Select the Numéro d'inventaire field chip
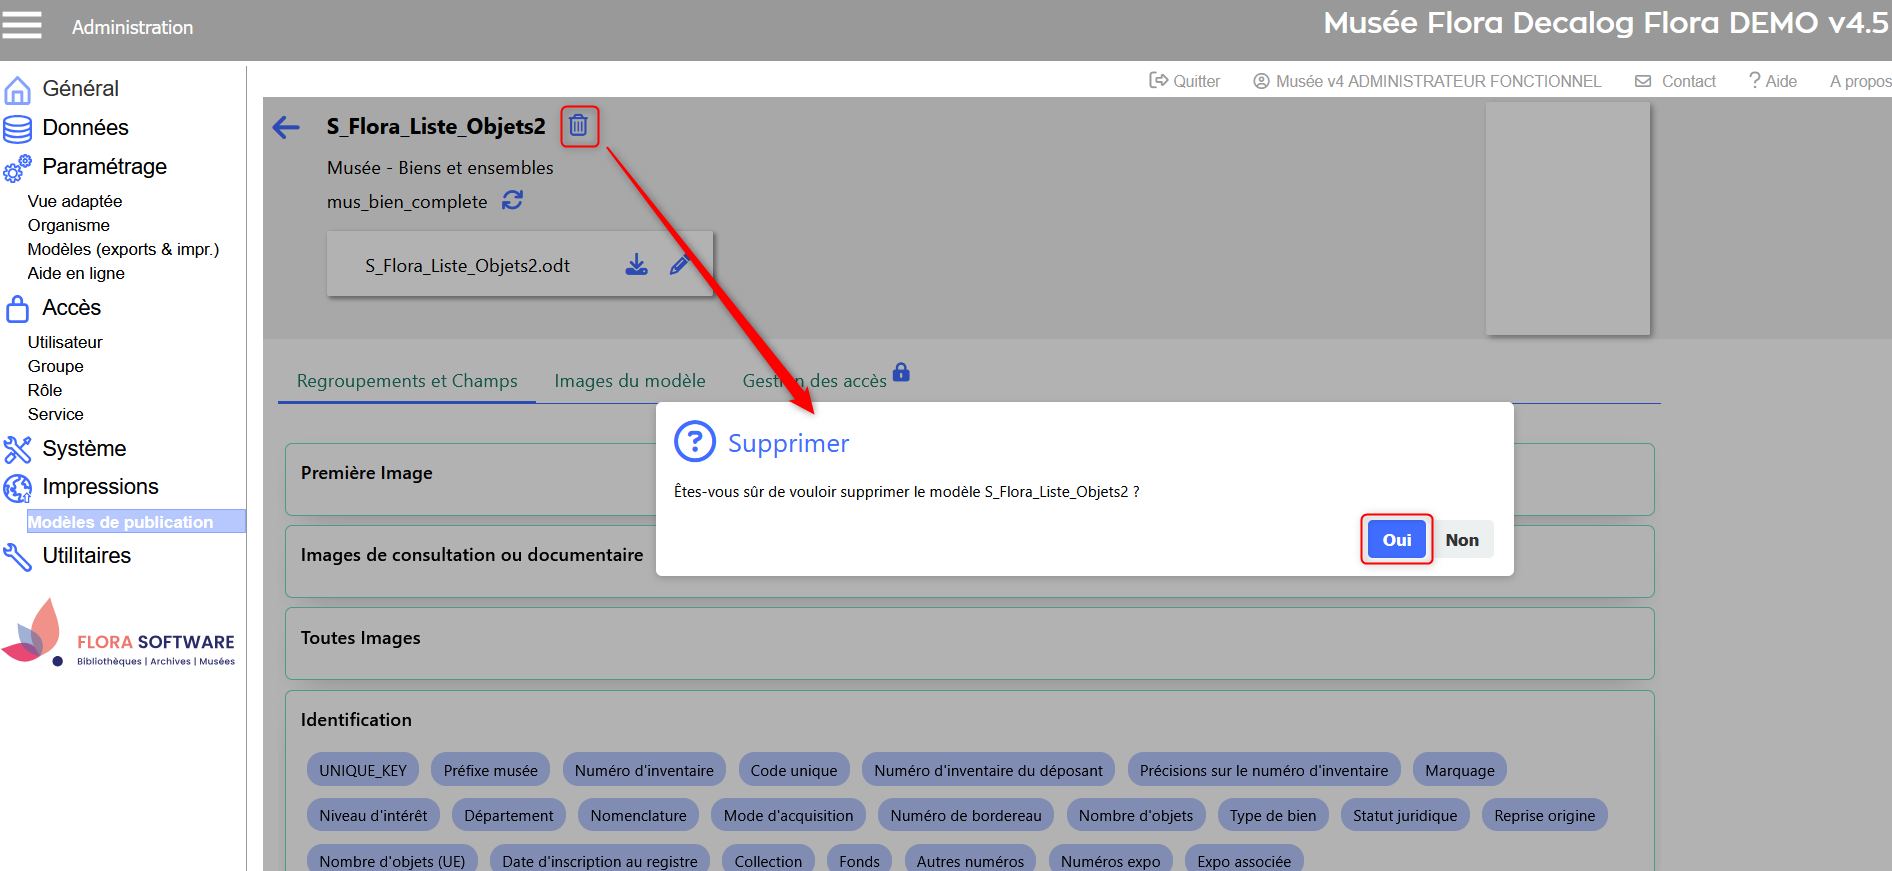The height and width of the screenshot is (871, 1892). pyautogui.click(x=644, y=771)
